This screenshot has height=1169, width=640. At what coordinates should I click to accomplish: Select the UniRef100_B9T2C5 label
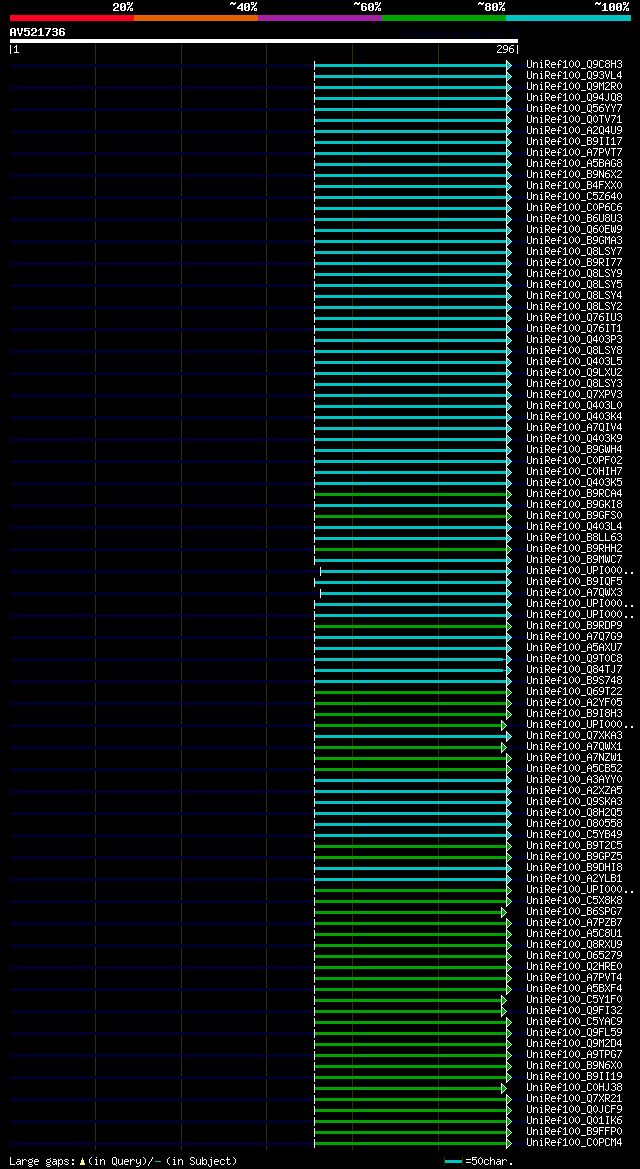574,845
